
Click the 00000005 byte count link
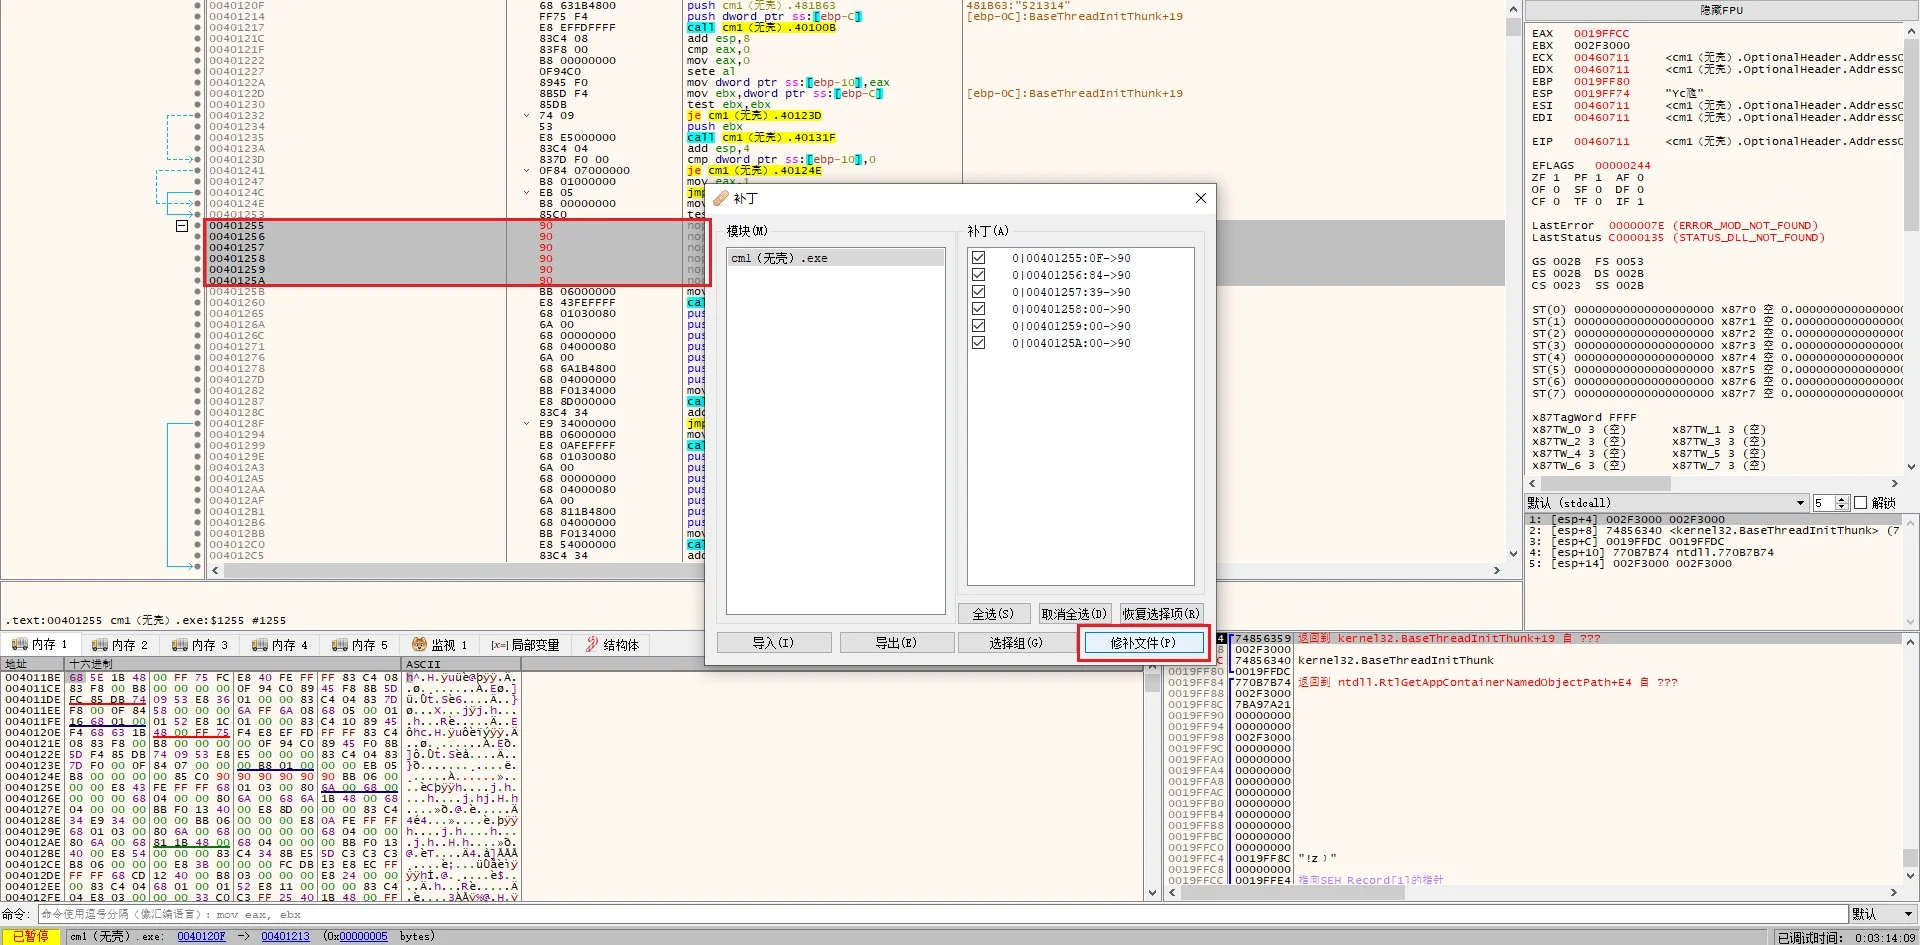click(x=363, y=937)
